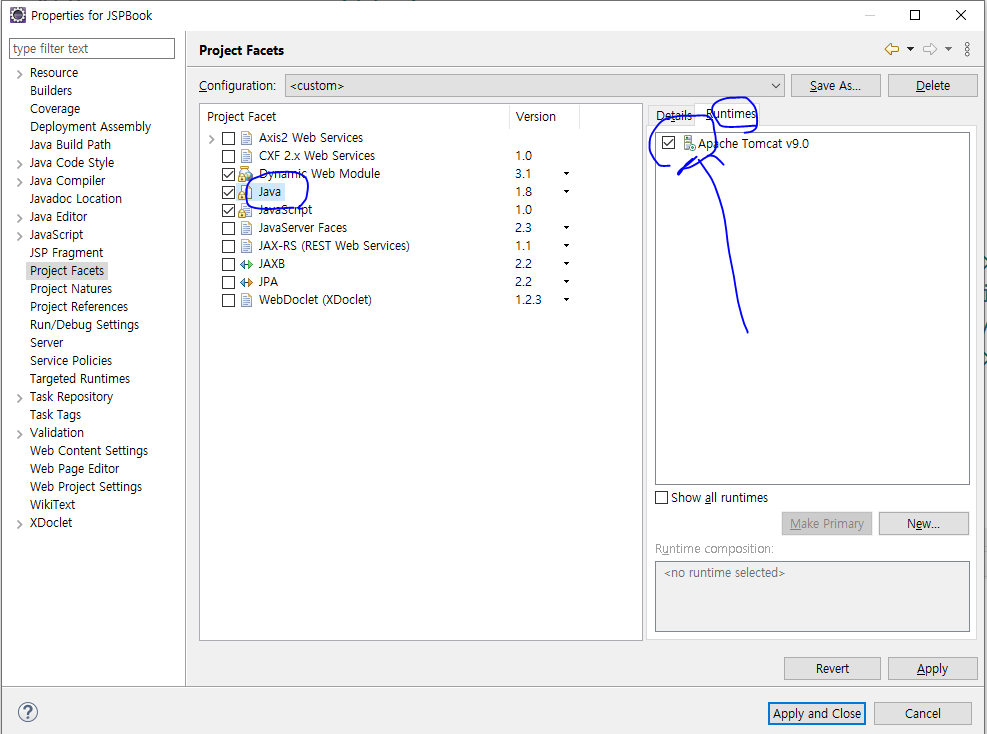Open the forward history dropdown arrow
Screen dimensions: 987x734
[x=948, y=49]
